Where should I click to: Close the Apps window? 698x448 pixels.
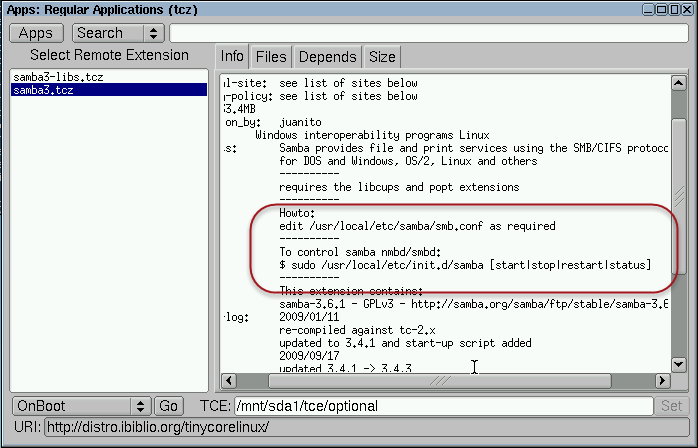tap(688, 8)
